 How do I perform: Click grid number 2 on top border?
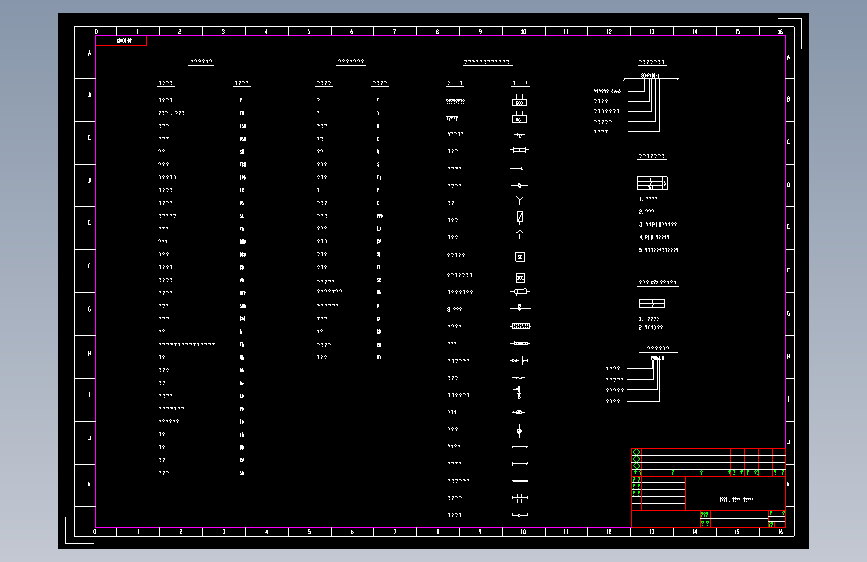click(180, 32)
